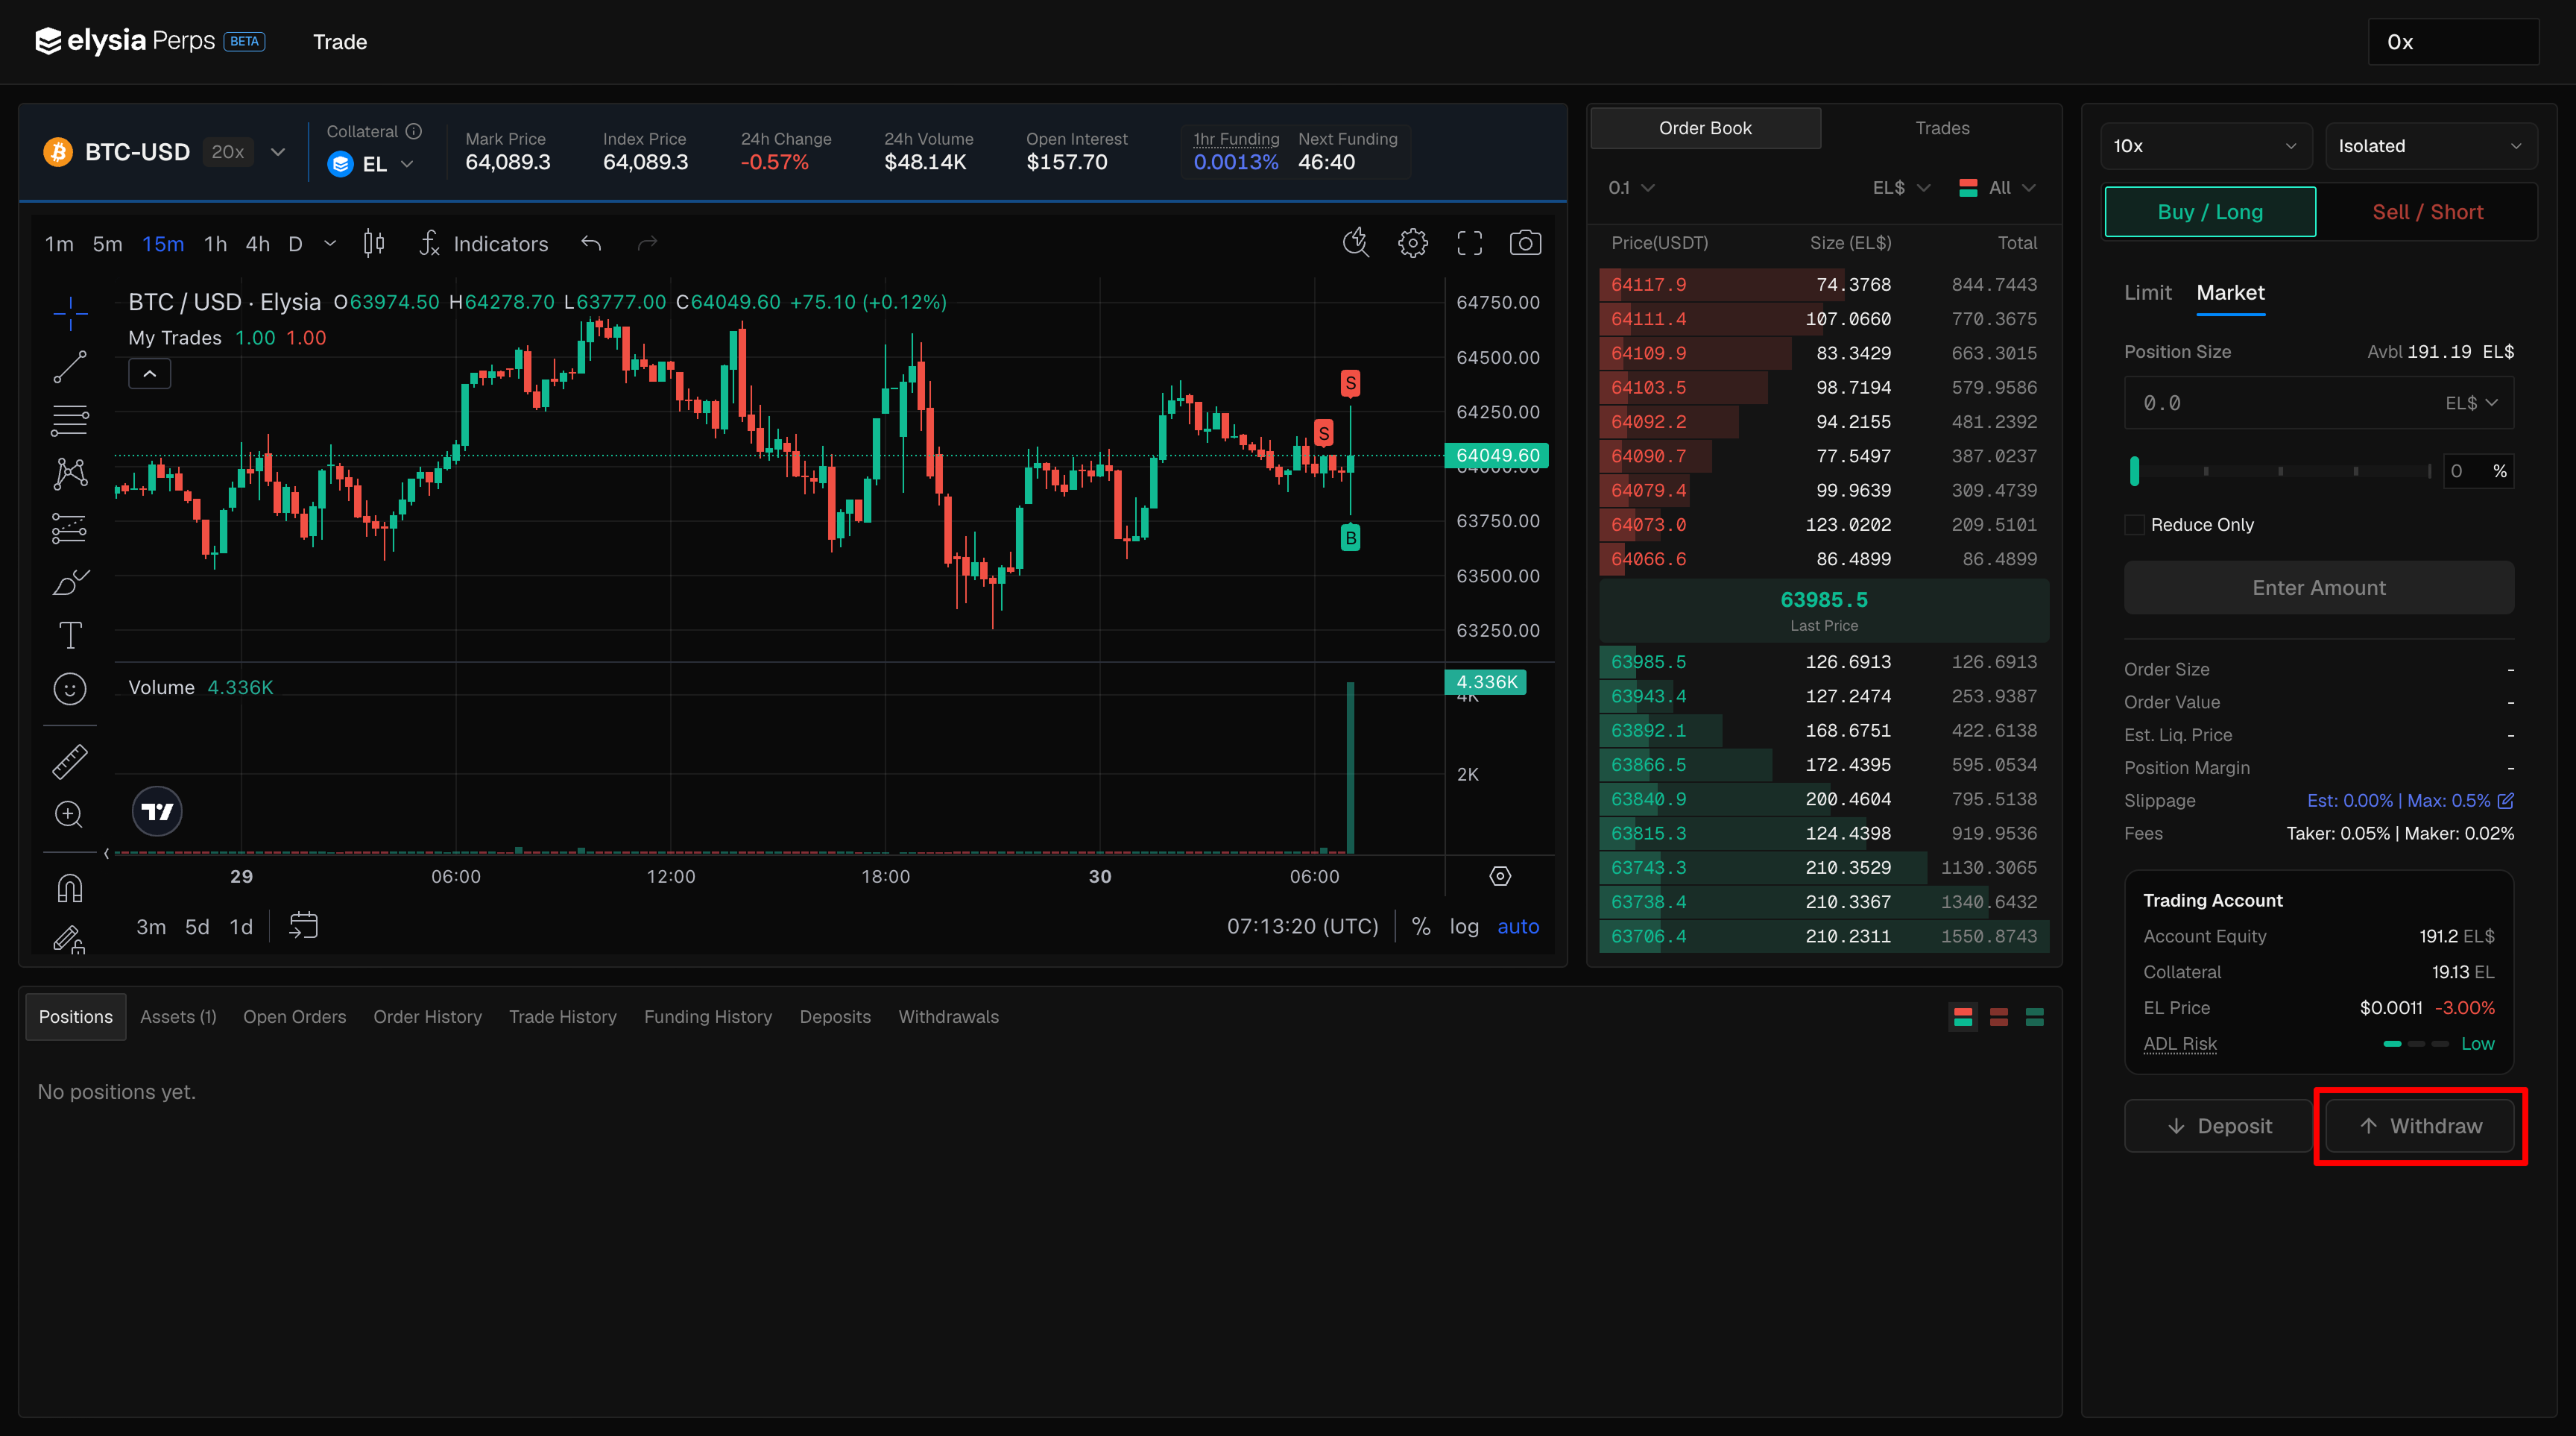Switch to the Trades tab

1942,128
